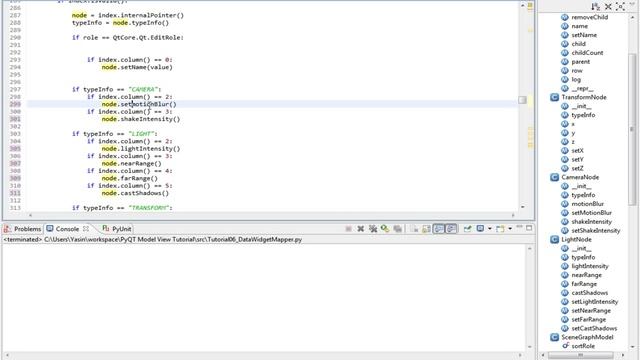Select SceneGraphModel class in Outline

coord(587,337)
